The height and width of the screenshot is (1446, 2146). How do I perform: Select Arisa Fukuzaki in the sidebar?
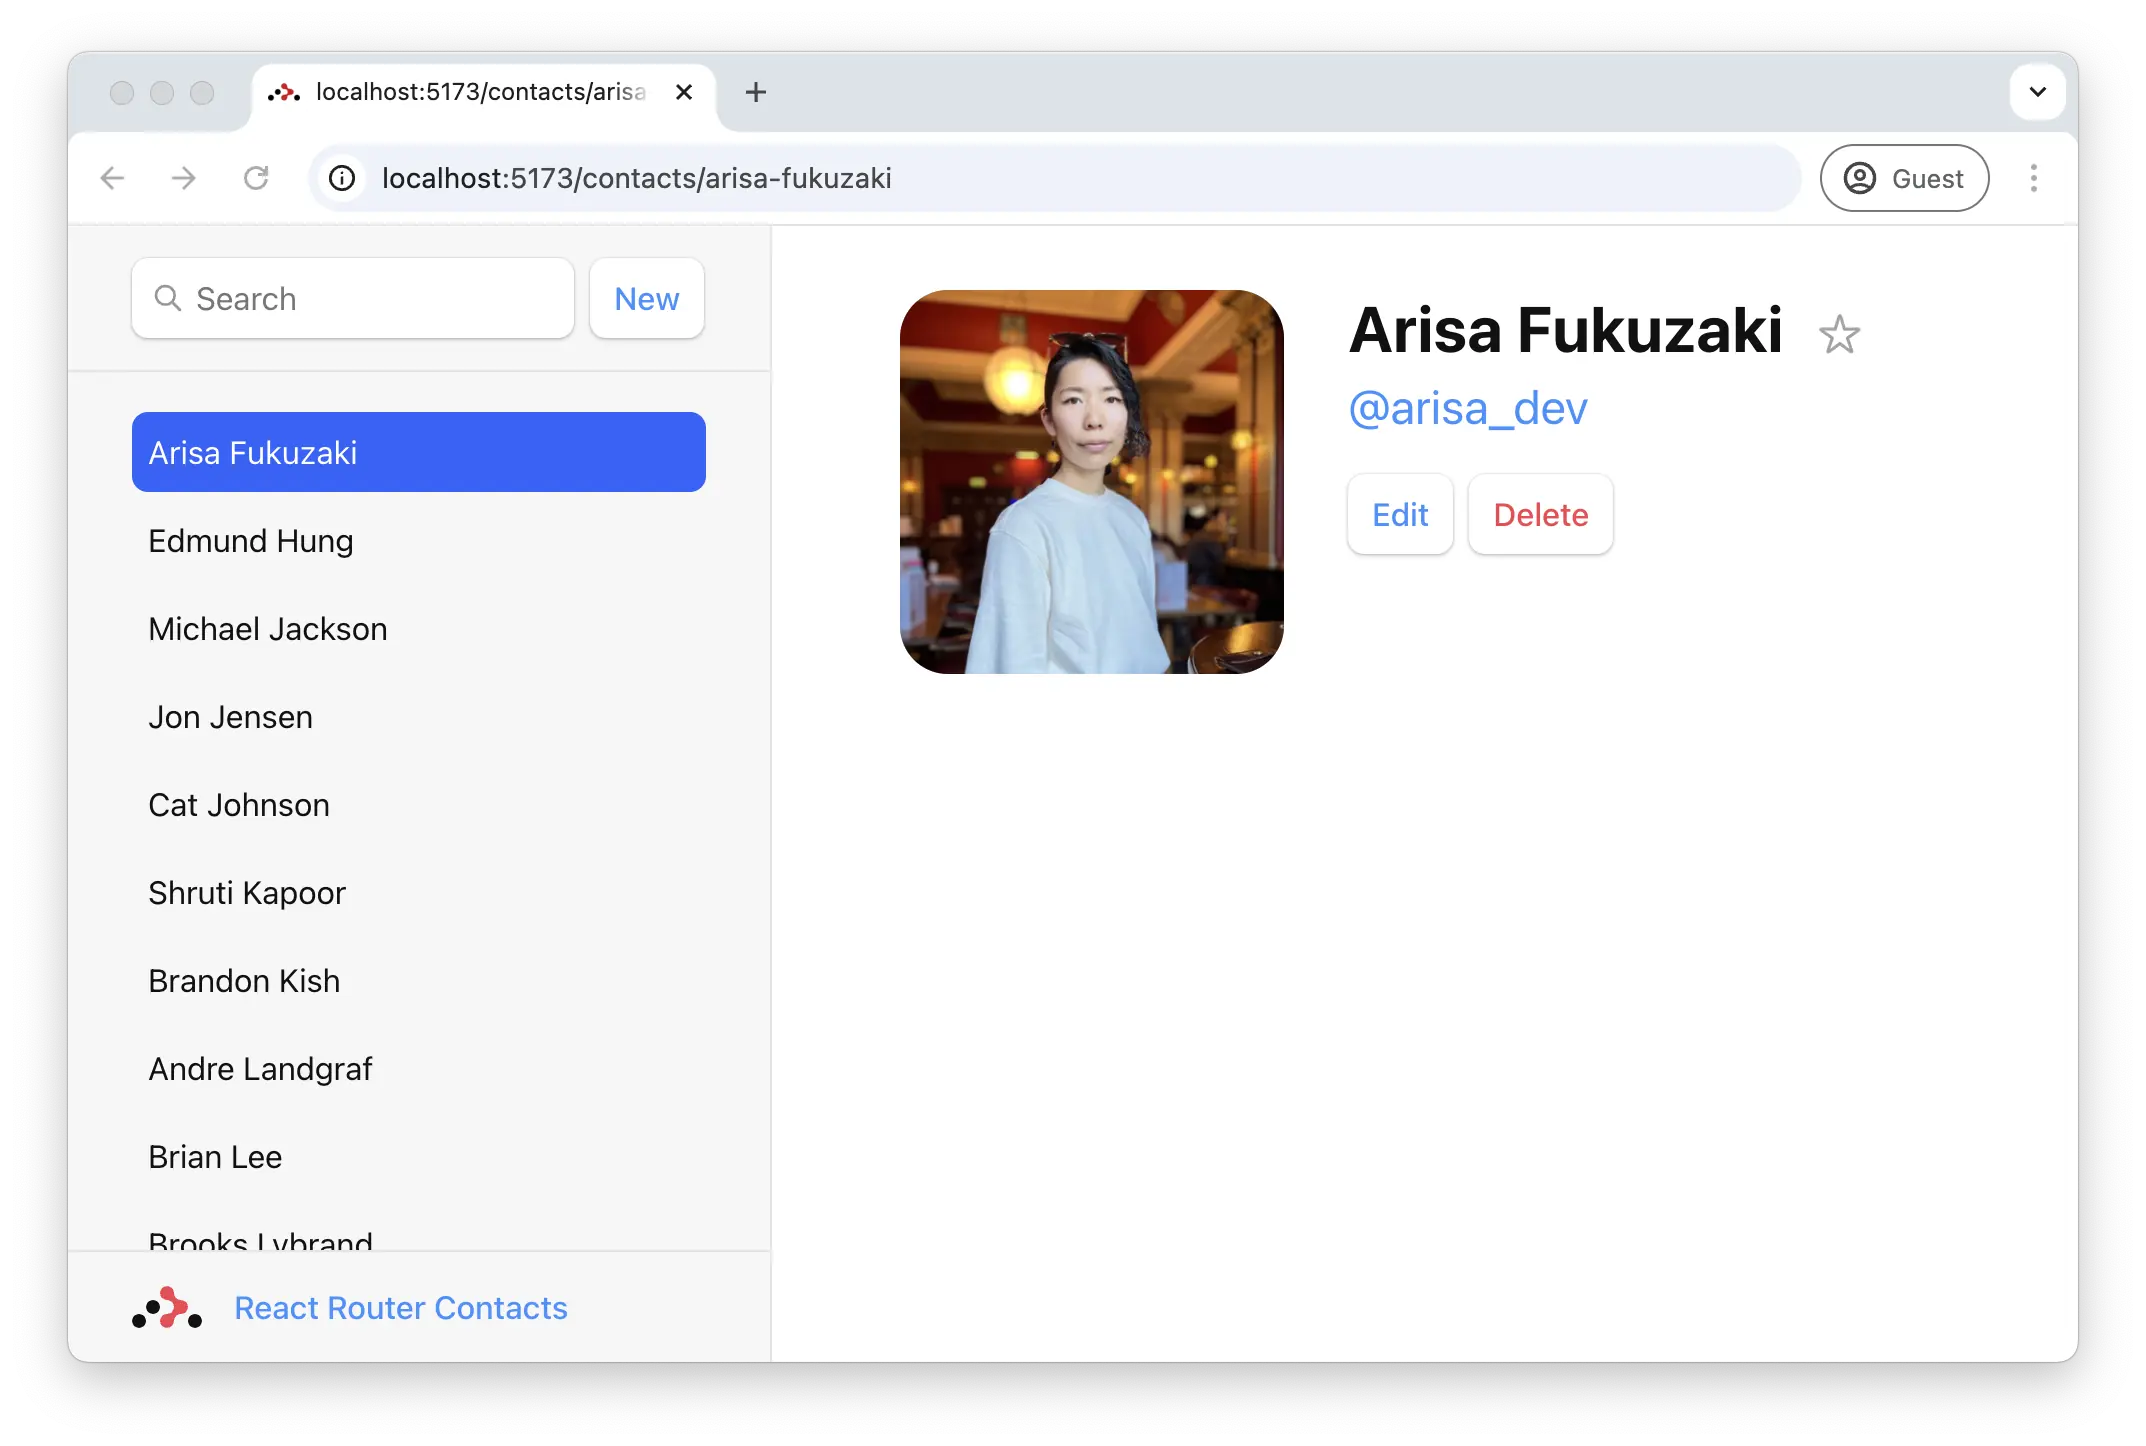pos(419,452)
